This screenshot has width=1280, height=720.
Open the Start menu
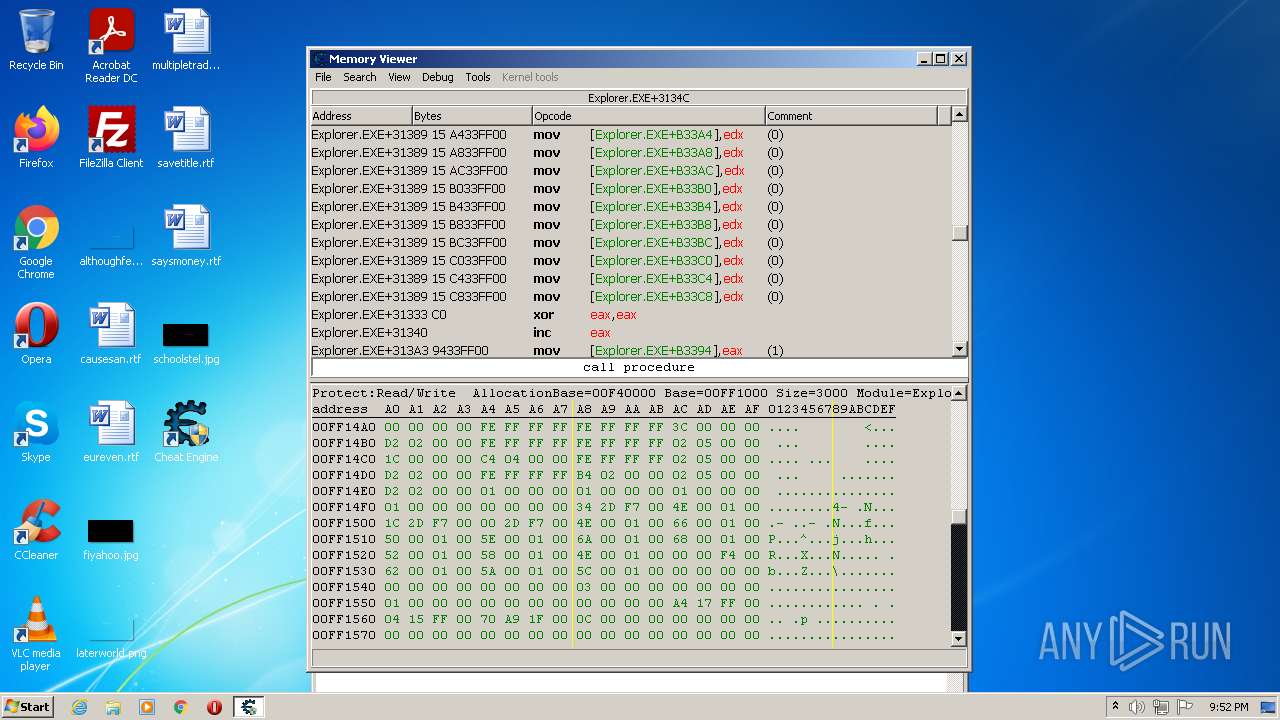[27, 706]
